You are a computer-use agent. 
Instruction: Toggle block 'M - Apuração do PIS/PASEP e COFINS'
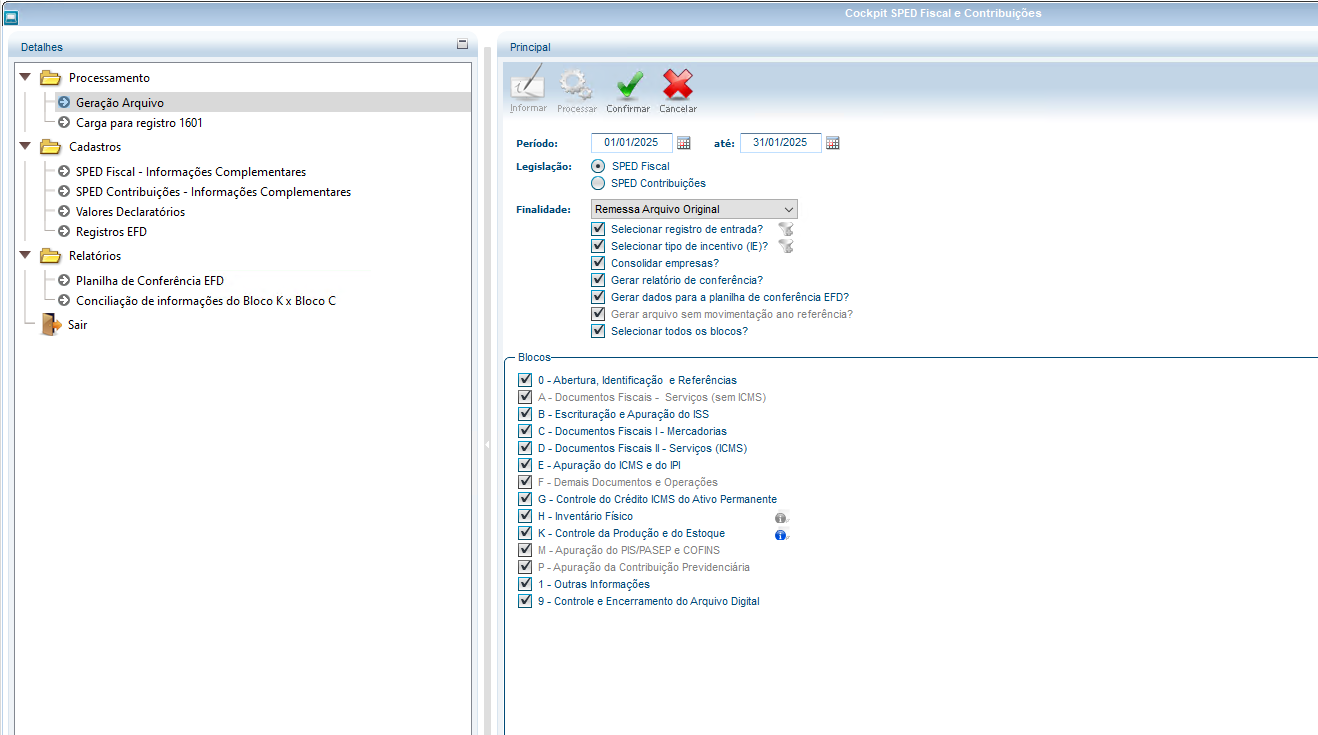525,550
